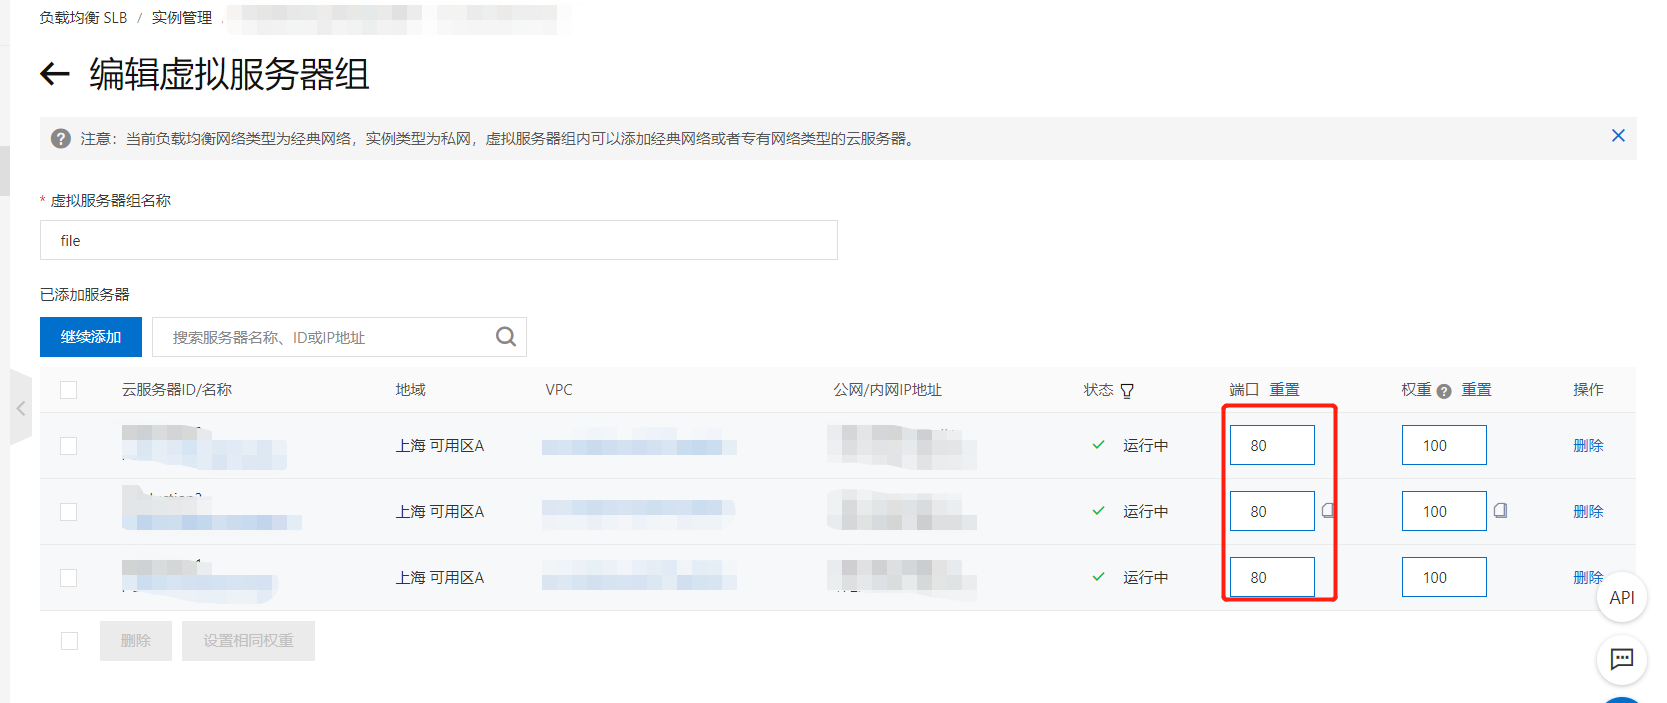Click the 负载均衡 SLB breadcrumb
Image resolution: width=1667 pixels, height=703 pixels.
point(84,18)
